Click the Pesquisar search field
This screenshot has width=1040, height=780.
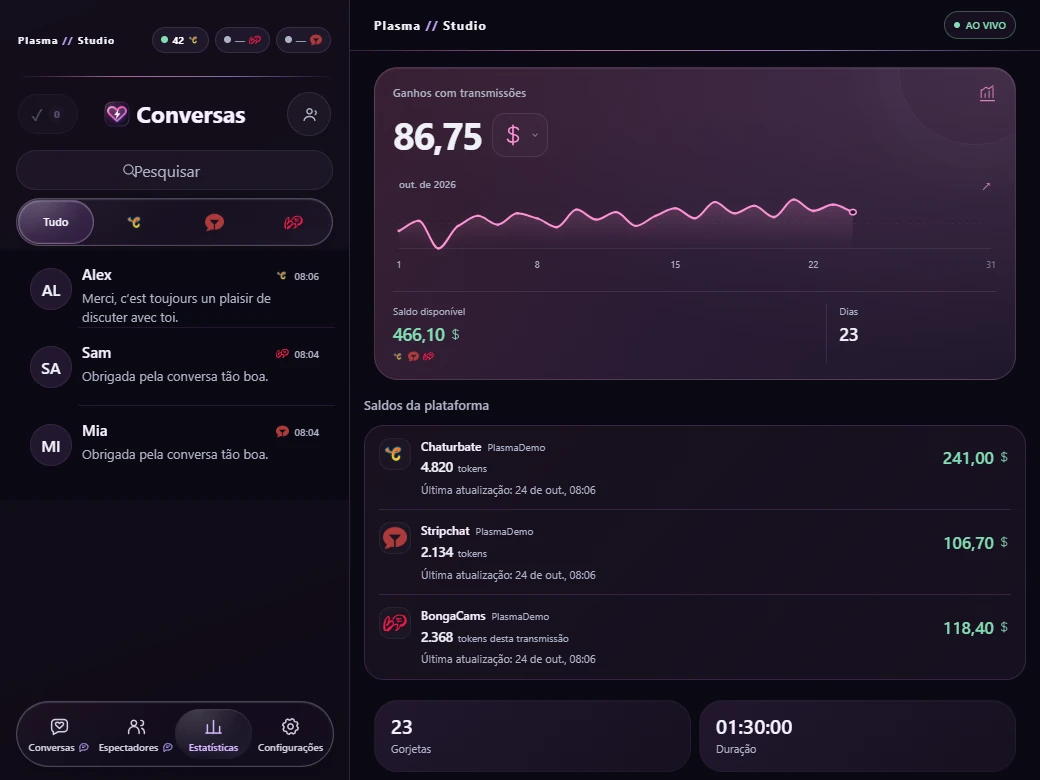coord(174,171)
